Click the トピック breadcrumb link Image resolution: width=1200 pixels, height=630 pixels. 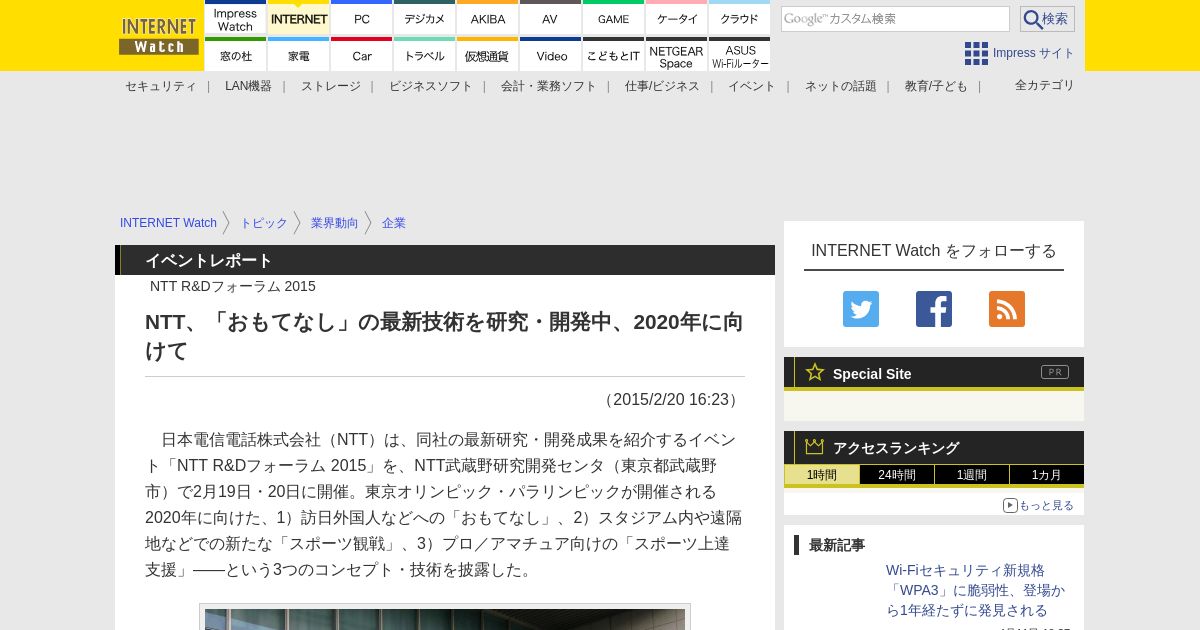tap(264, 223)
